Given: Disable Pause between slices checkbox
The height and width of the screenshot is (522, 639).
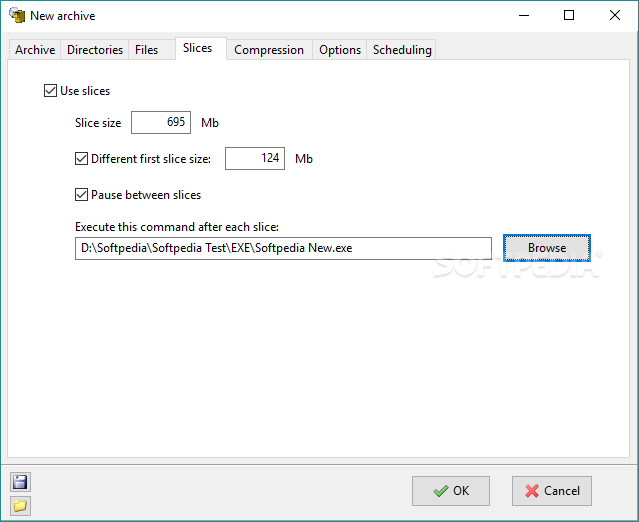Looking at the screenshot, I should pos(82,195).
